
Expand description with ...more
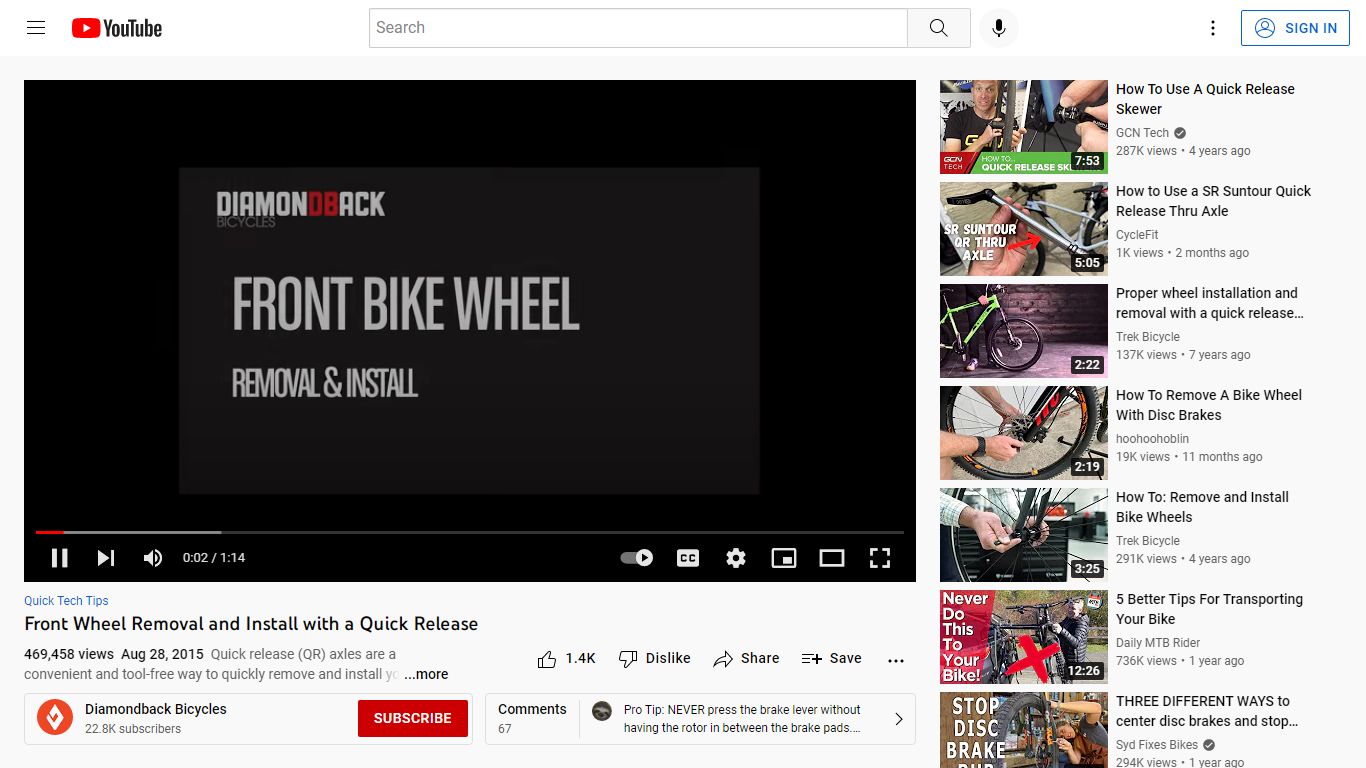click(426, 674)
